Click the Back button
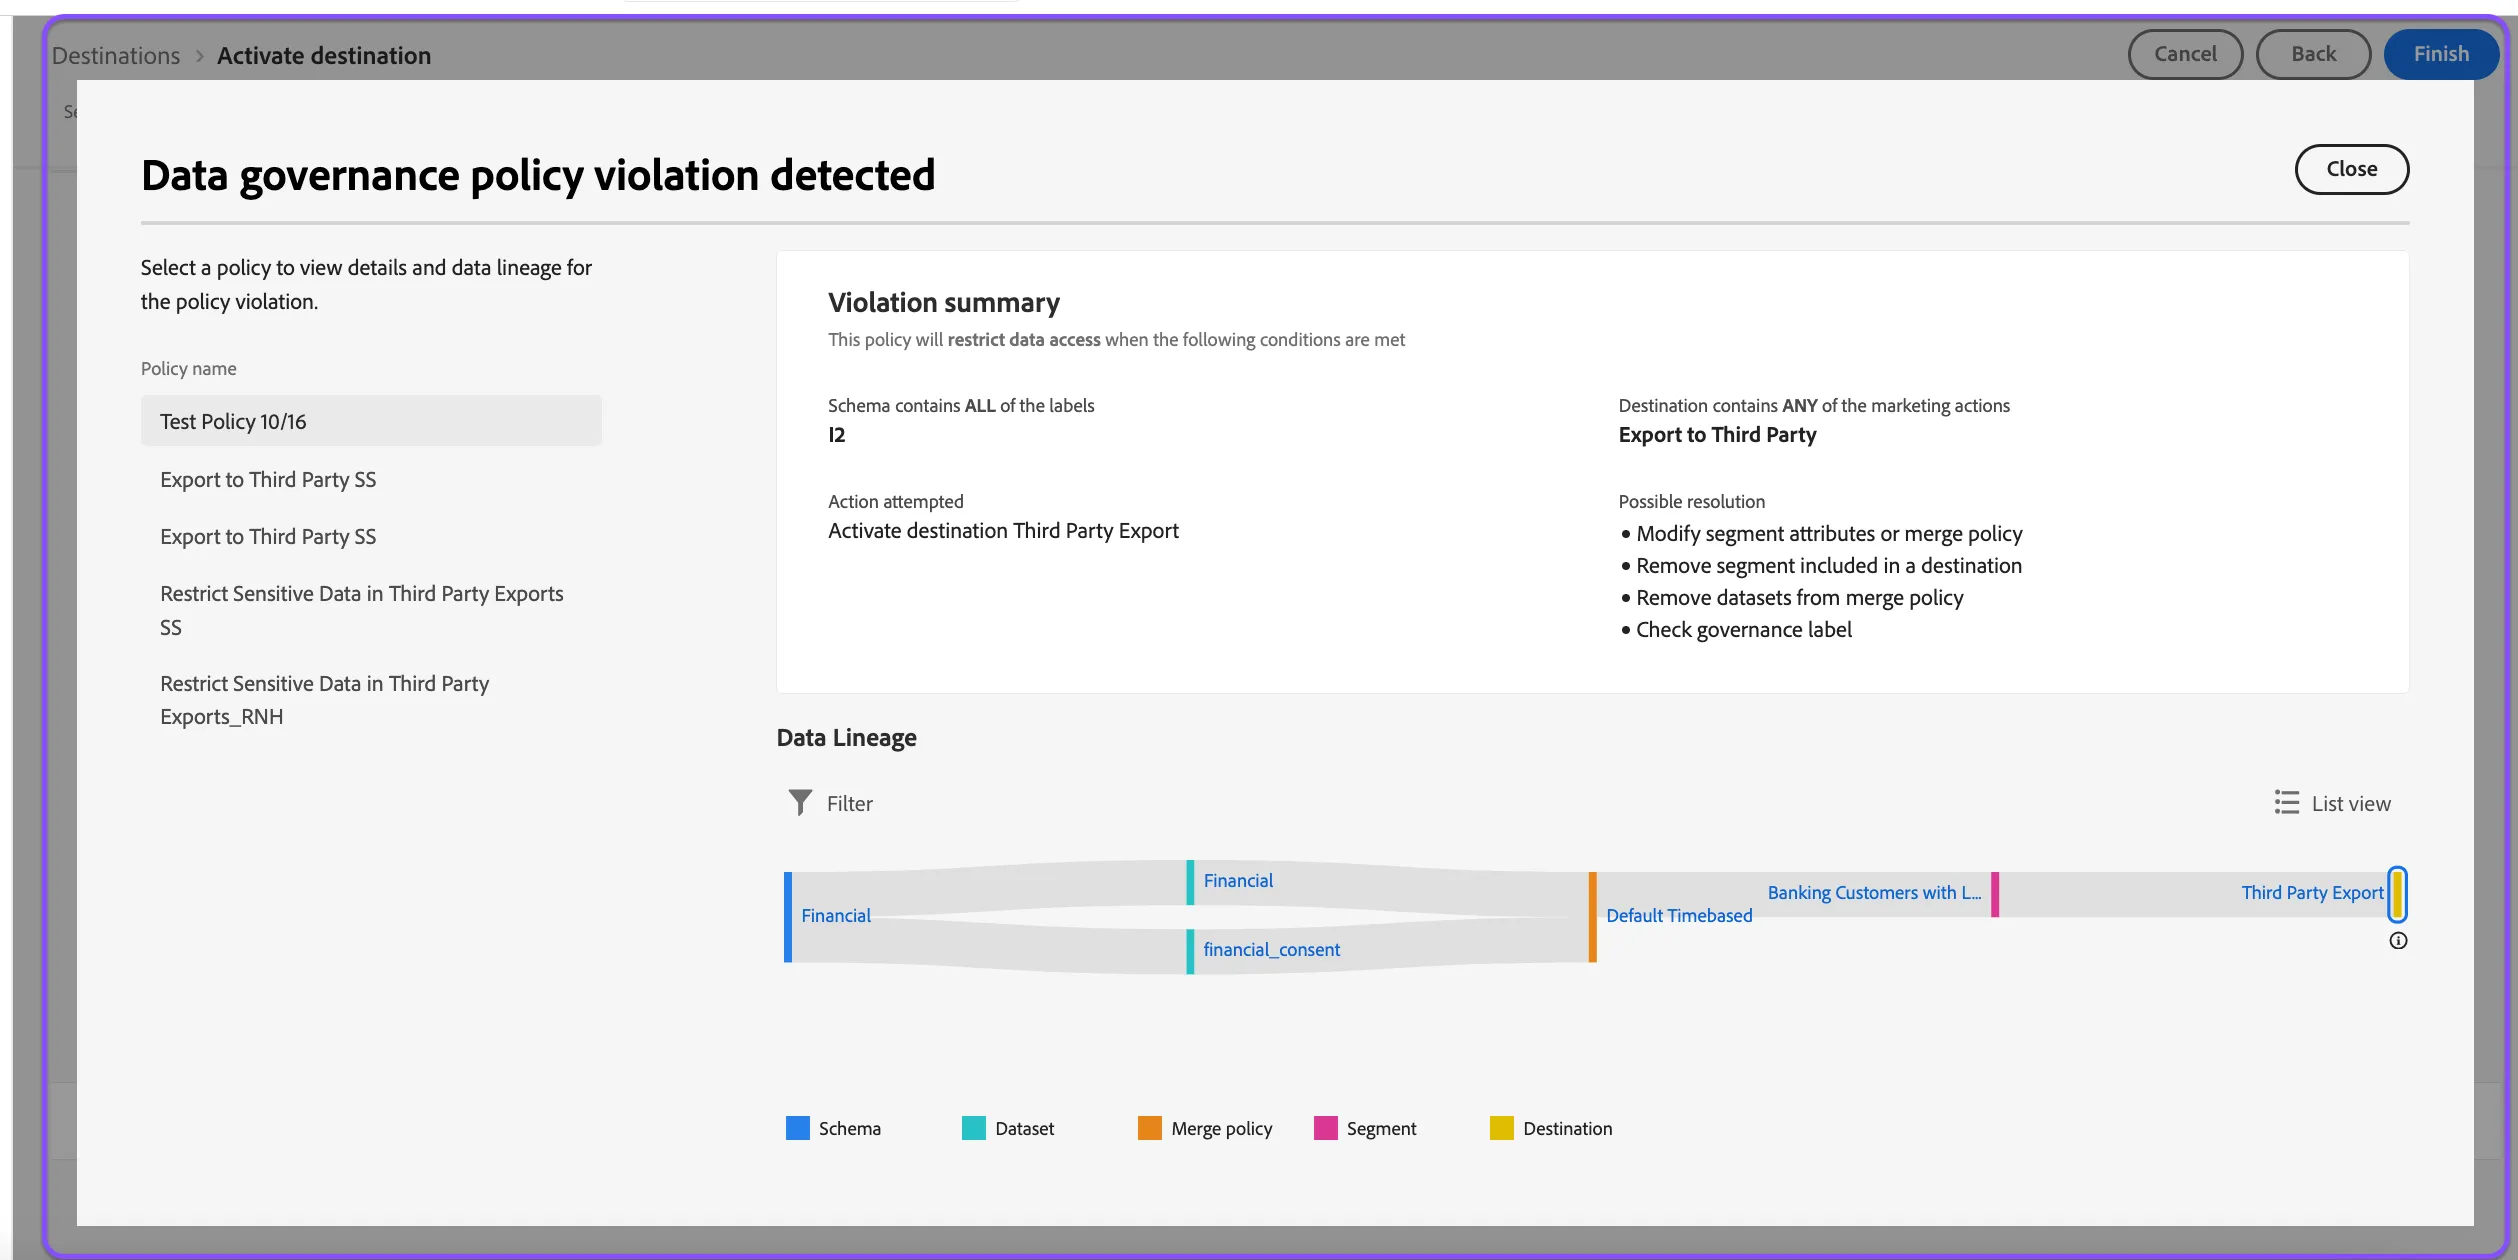Image resolution: width=2518 pixels, height=1260 pixels. pos(2313,54)
